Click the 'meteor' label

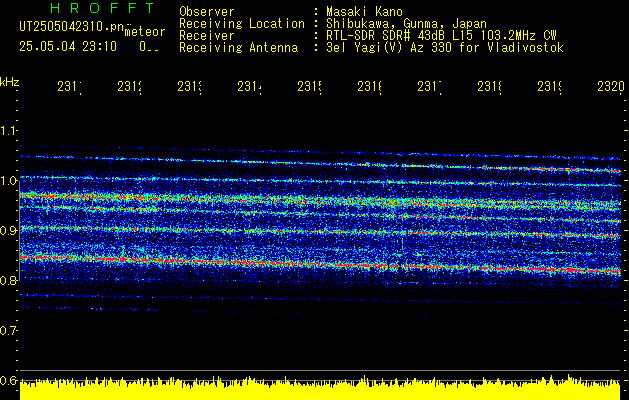[x=145, y=32]
